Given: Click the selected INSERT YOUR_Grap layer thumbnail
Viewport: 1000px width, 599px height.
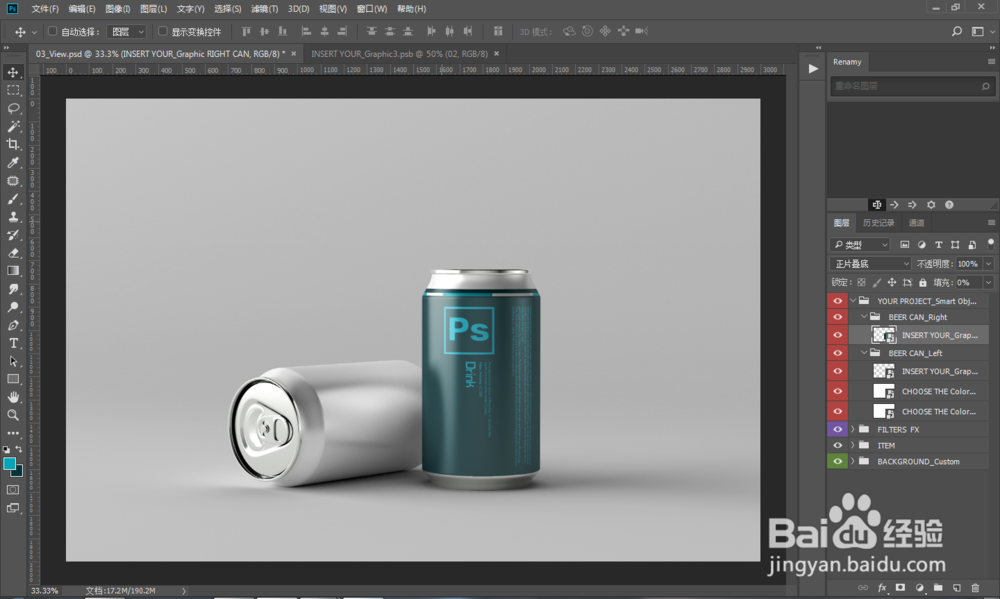Looking at the screenshot, I should coord(884,335).
